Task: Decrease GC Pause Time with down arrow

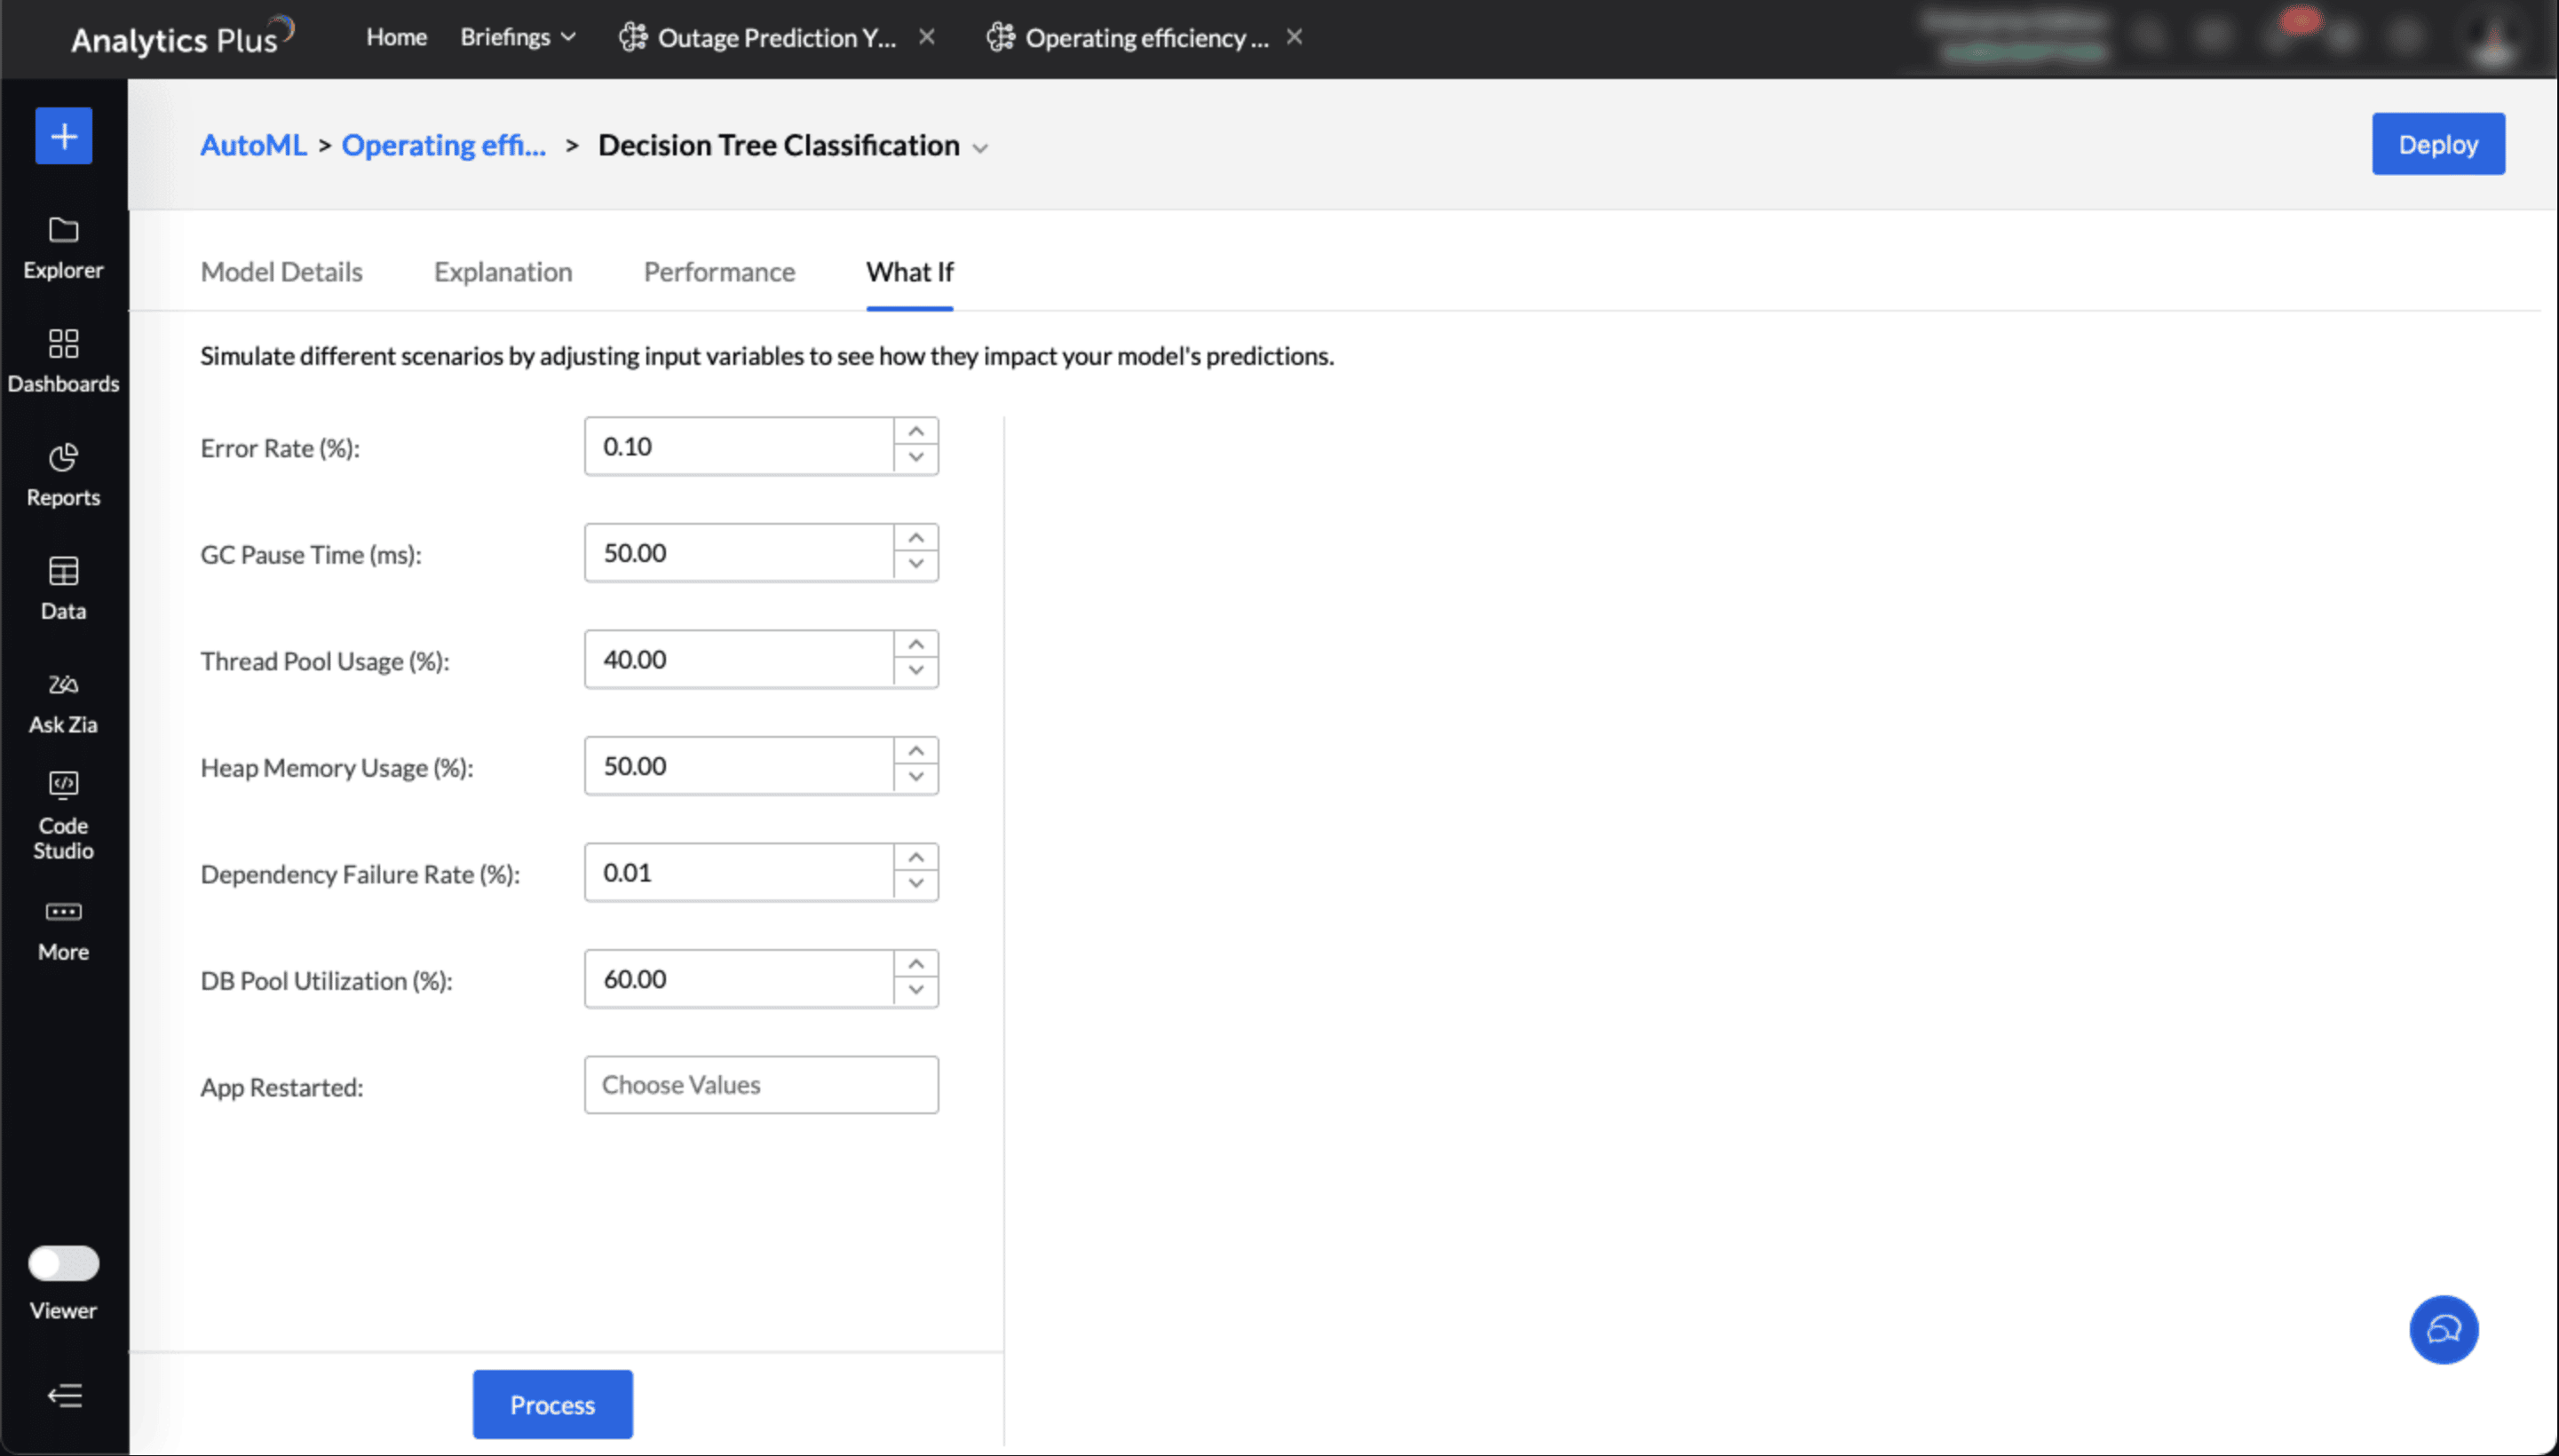Action: coord(915,565)
